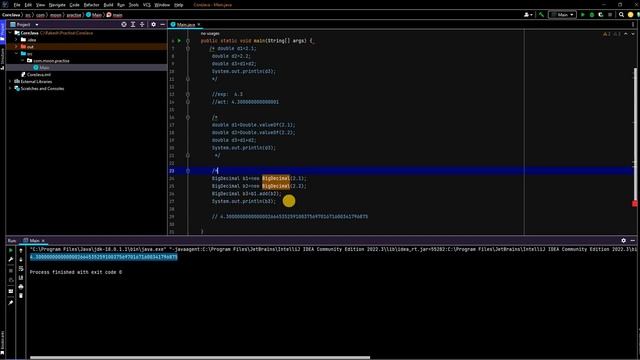Click the red error stripe marker
640x360 pixels.
tap(635, 204)
